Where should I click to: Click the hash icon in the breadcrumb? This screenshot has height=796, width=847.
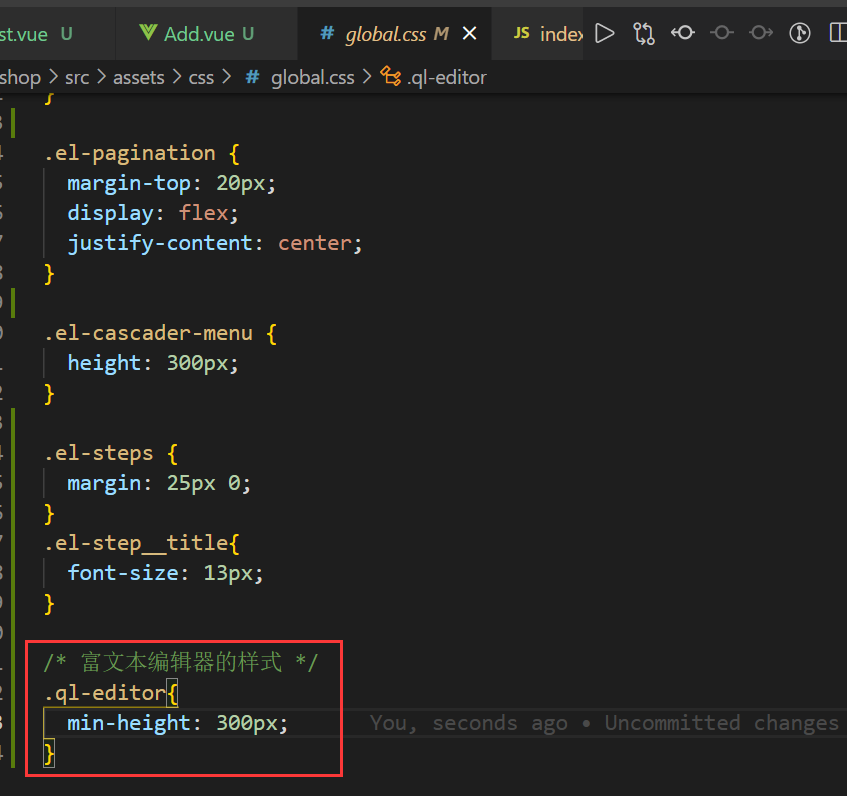(252, 77)
